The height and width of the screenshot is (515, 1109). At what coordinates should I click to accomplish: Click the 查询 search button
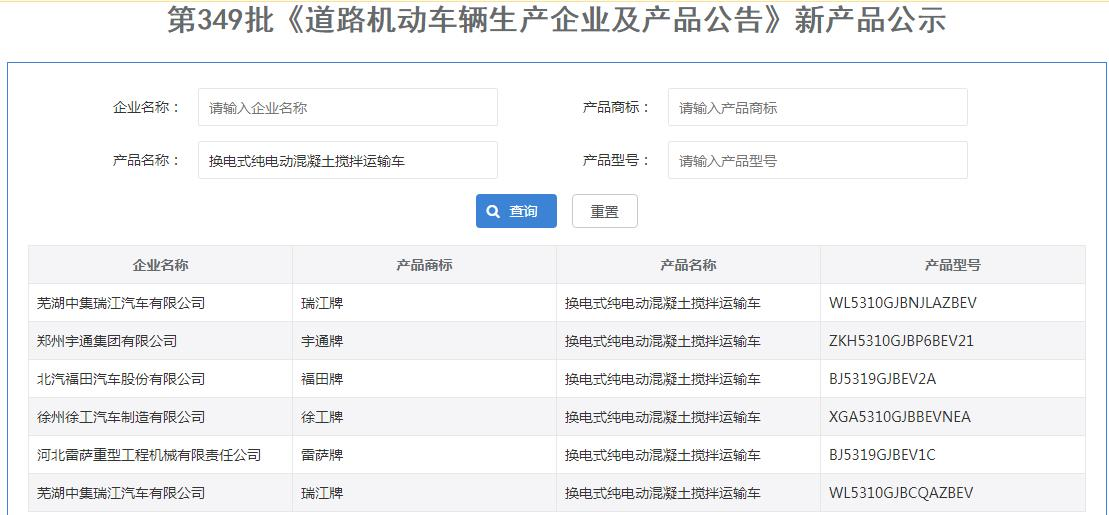tap(516, 212)
